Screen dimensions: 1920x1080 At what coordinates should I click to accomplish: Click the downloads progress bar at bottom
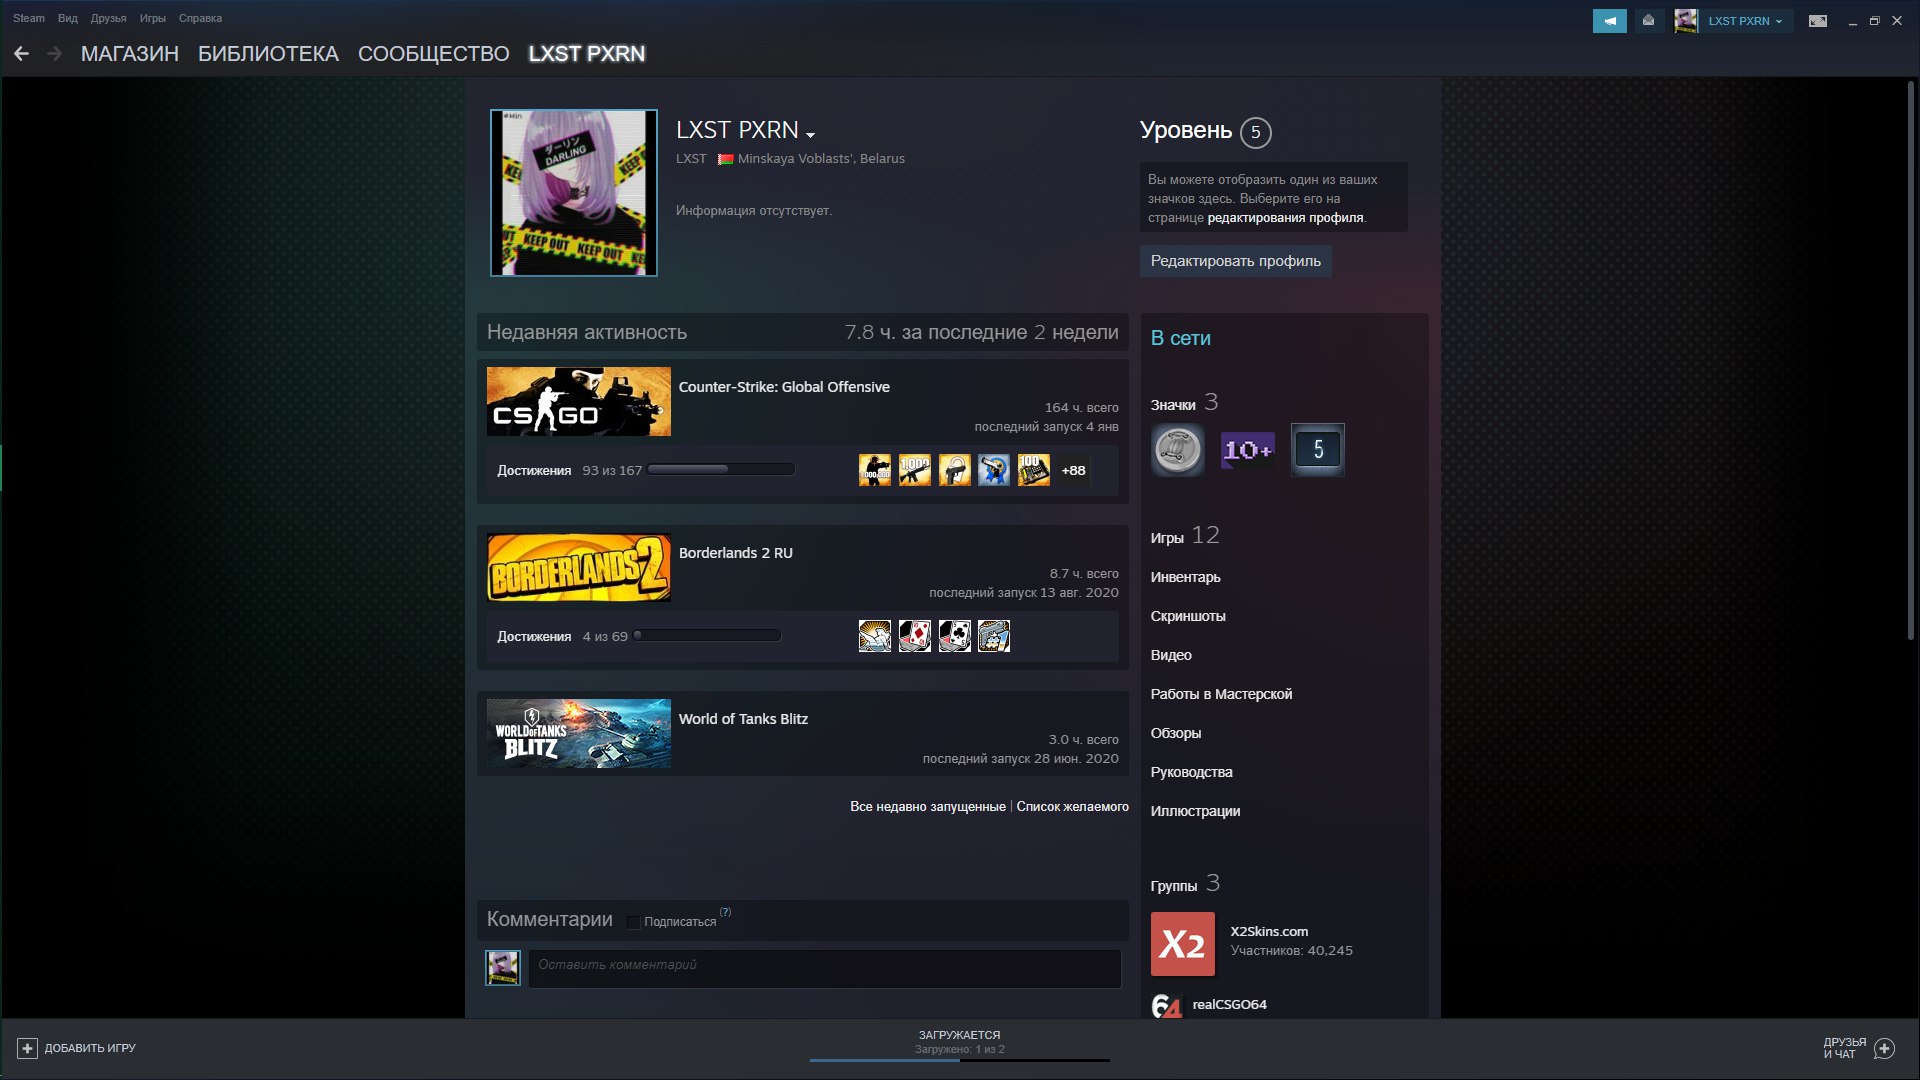[960, 1060]
